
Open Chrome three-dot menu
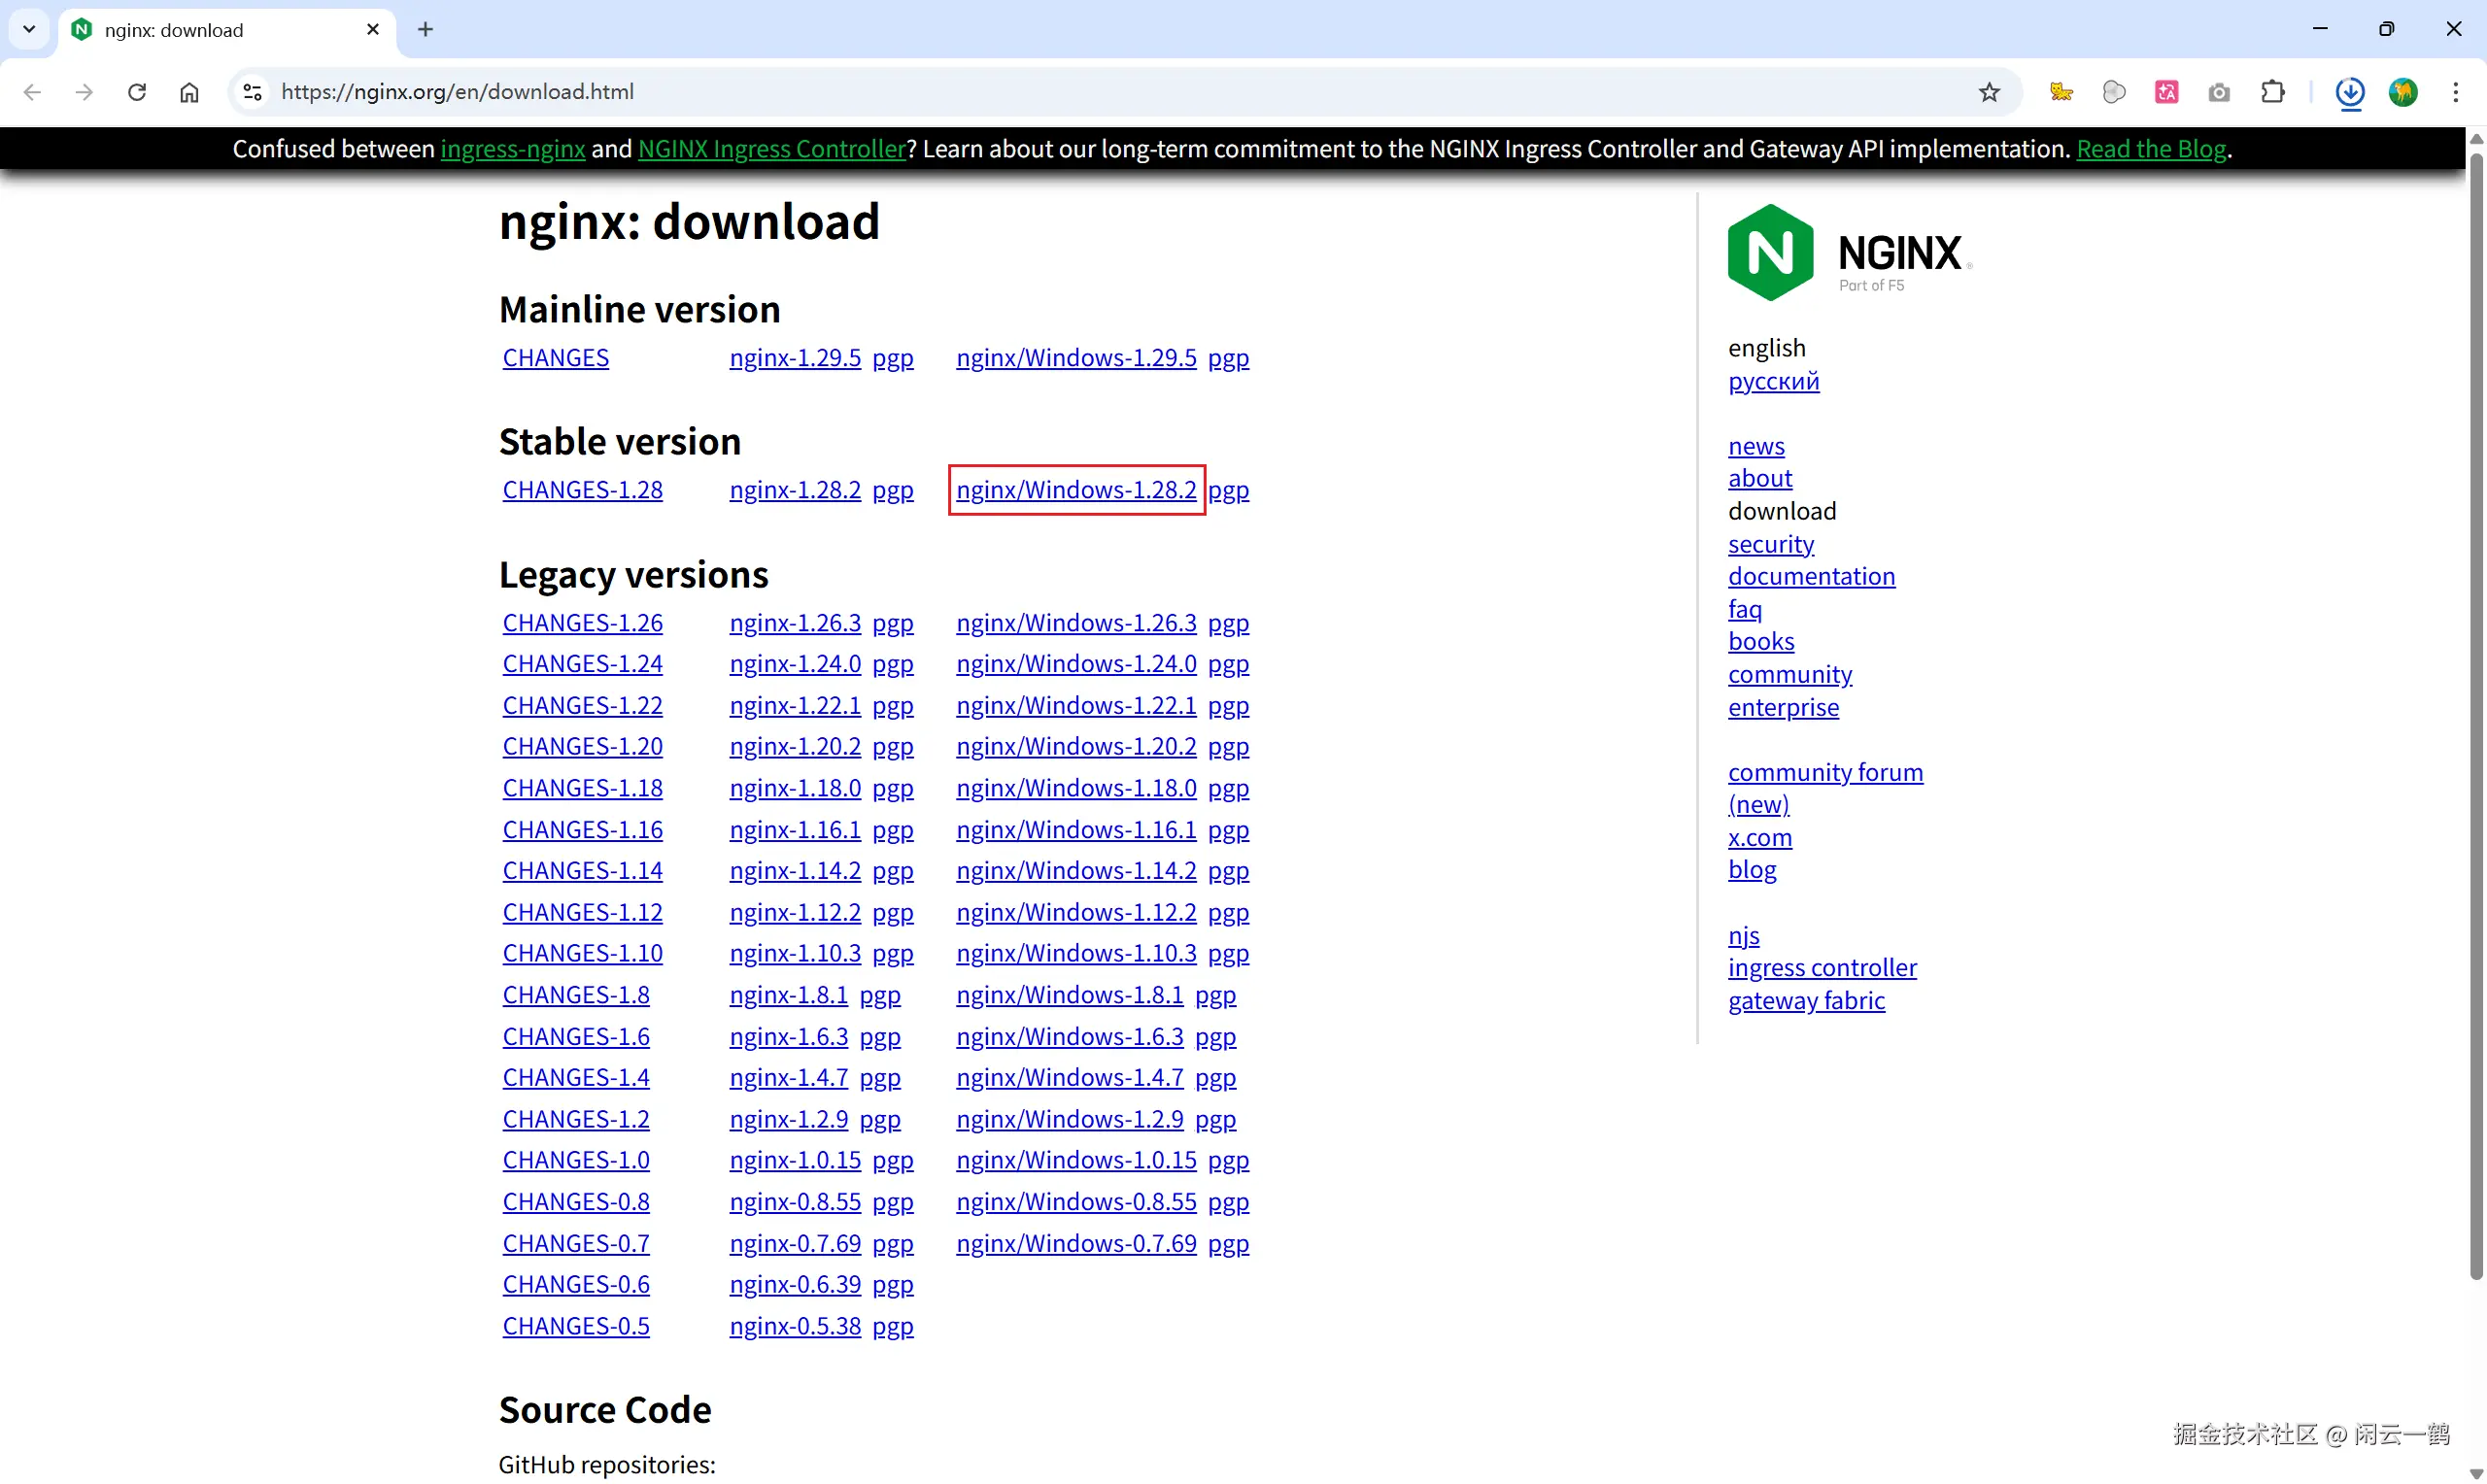pos(2455,92)
